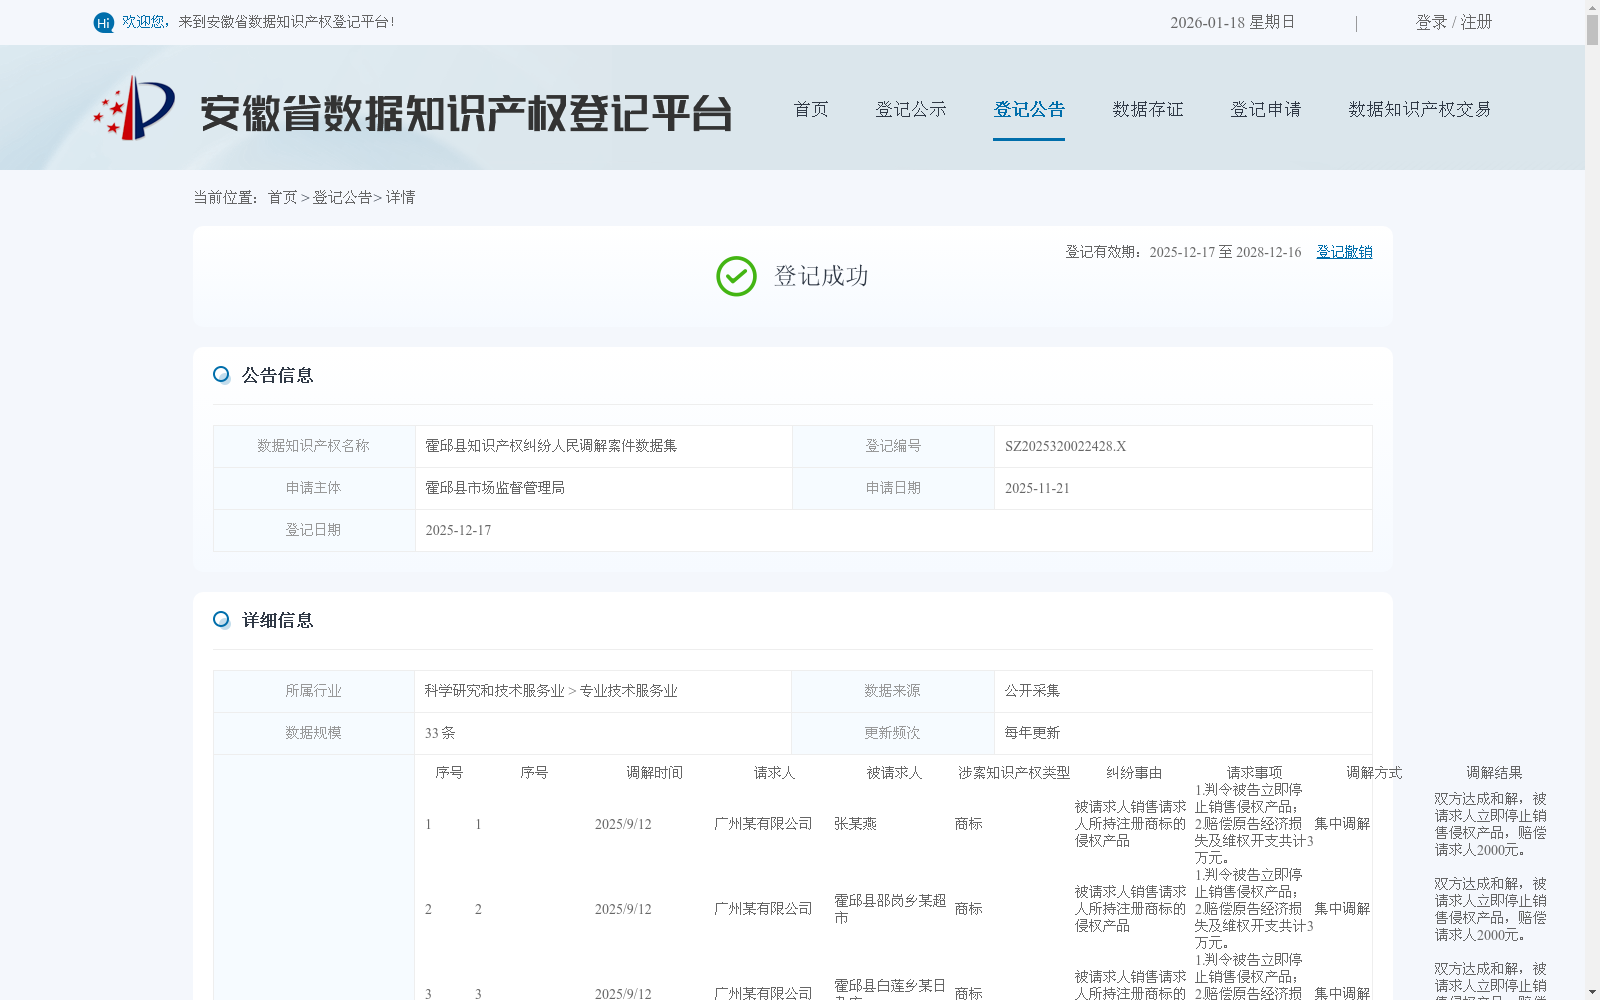The image size is (1600, 1000).
Task: Click the scrollbar down arrow
Action: point(1592,993)
